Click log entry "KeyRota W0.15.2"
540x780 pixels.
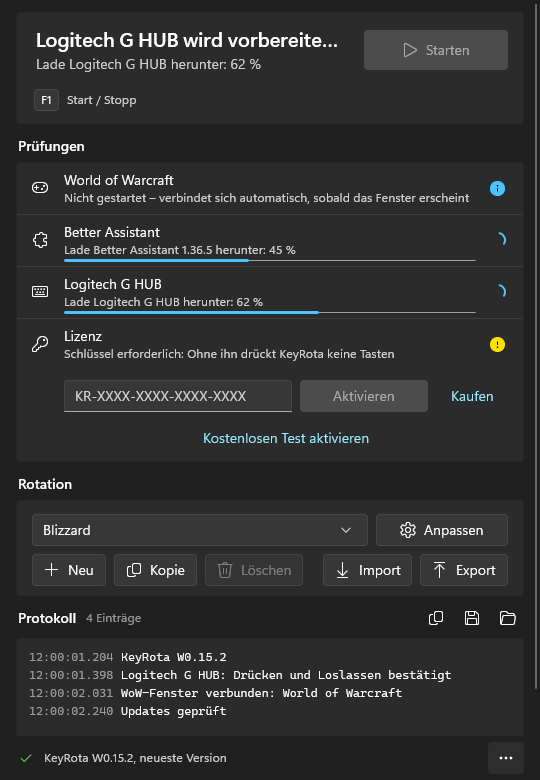pyautogui.click(x=174, y=657)
